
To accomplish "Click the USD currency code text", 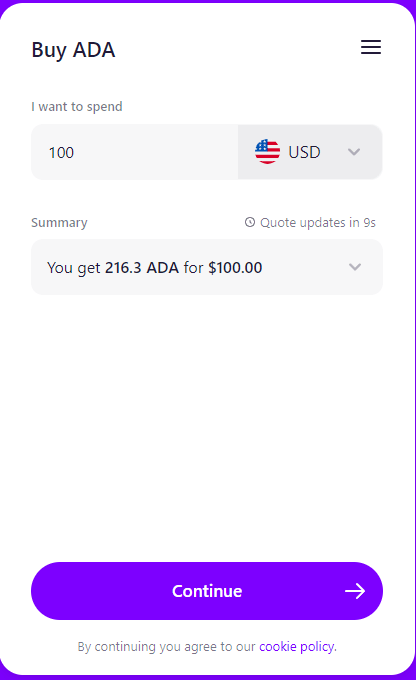I will pos(304,152).
